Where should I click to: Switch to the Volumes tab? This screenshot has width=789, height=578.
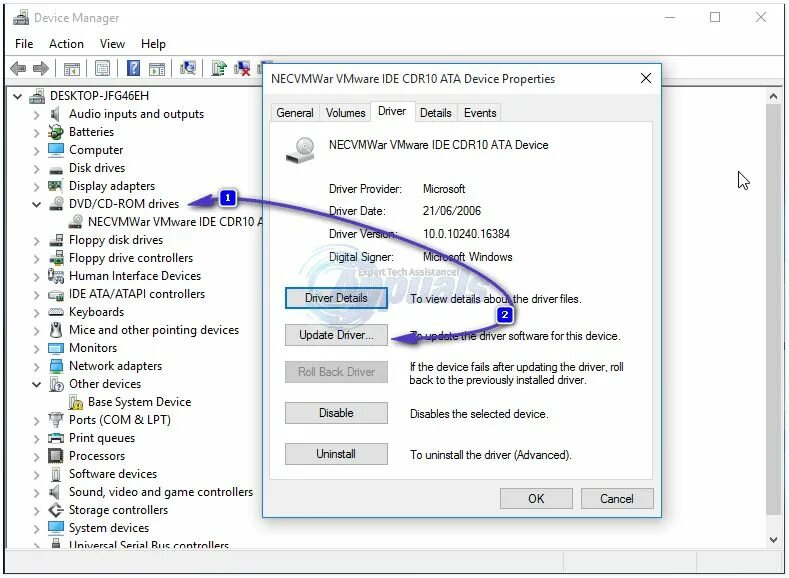click(345, 113)
